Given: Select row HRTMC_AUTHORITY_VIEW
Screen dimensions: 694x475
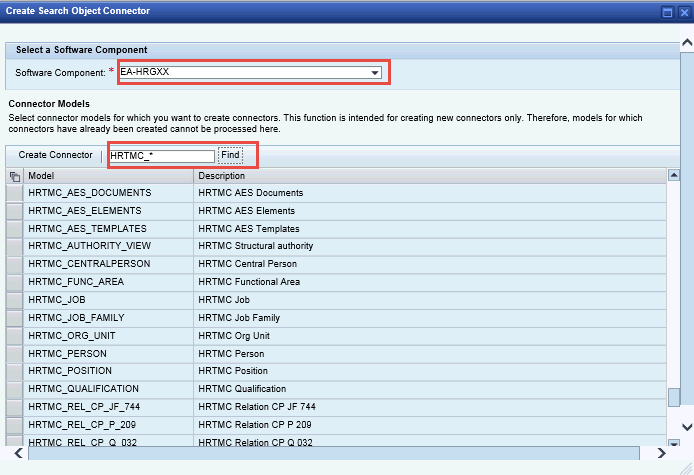Looking at the screenshot, I should (15, 247).
